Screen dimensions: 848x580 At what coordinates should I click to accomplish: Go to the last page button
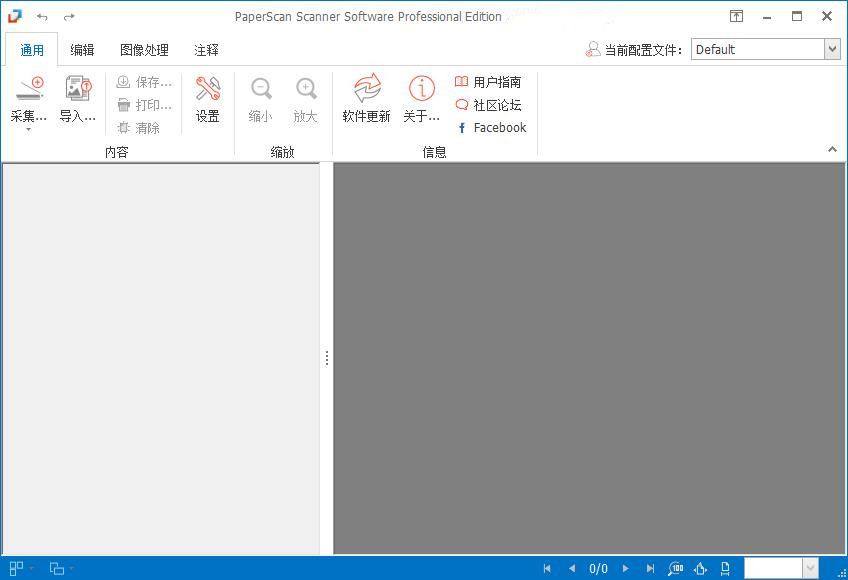pos(651,568)
